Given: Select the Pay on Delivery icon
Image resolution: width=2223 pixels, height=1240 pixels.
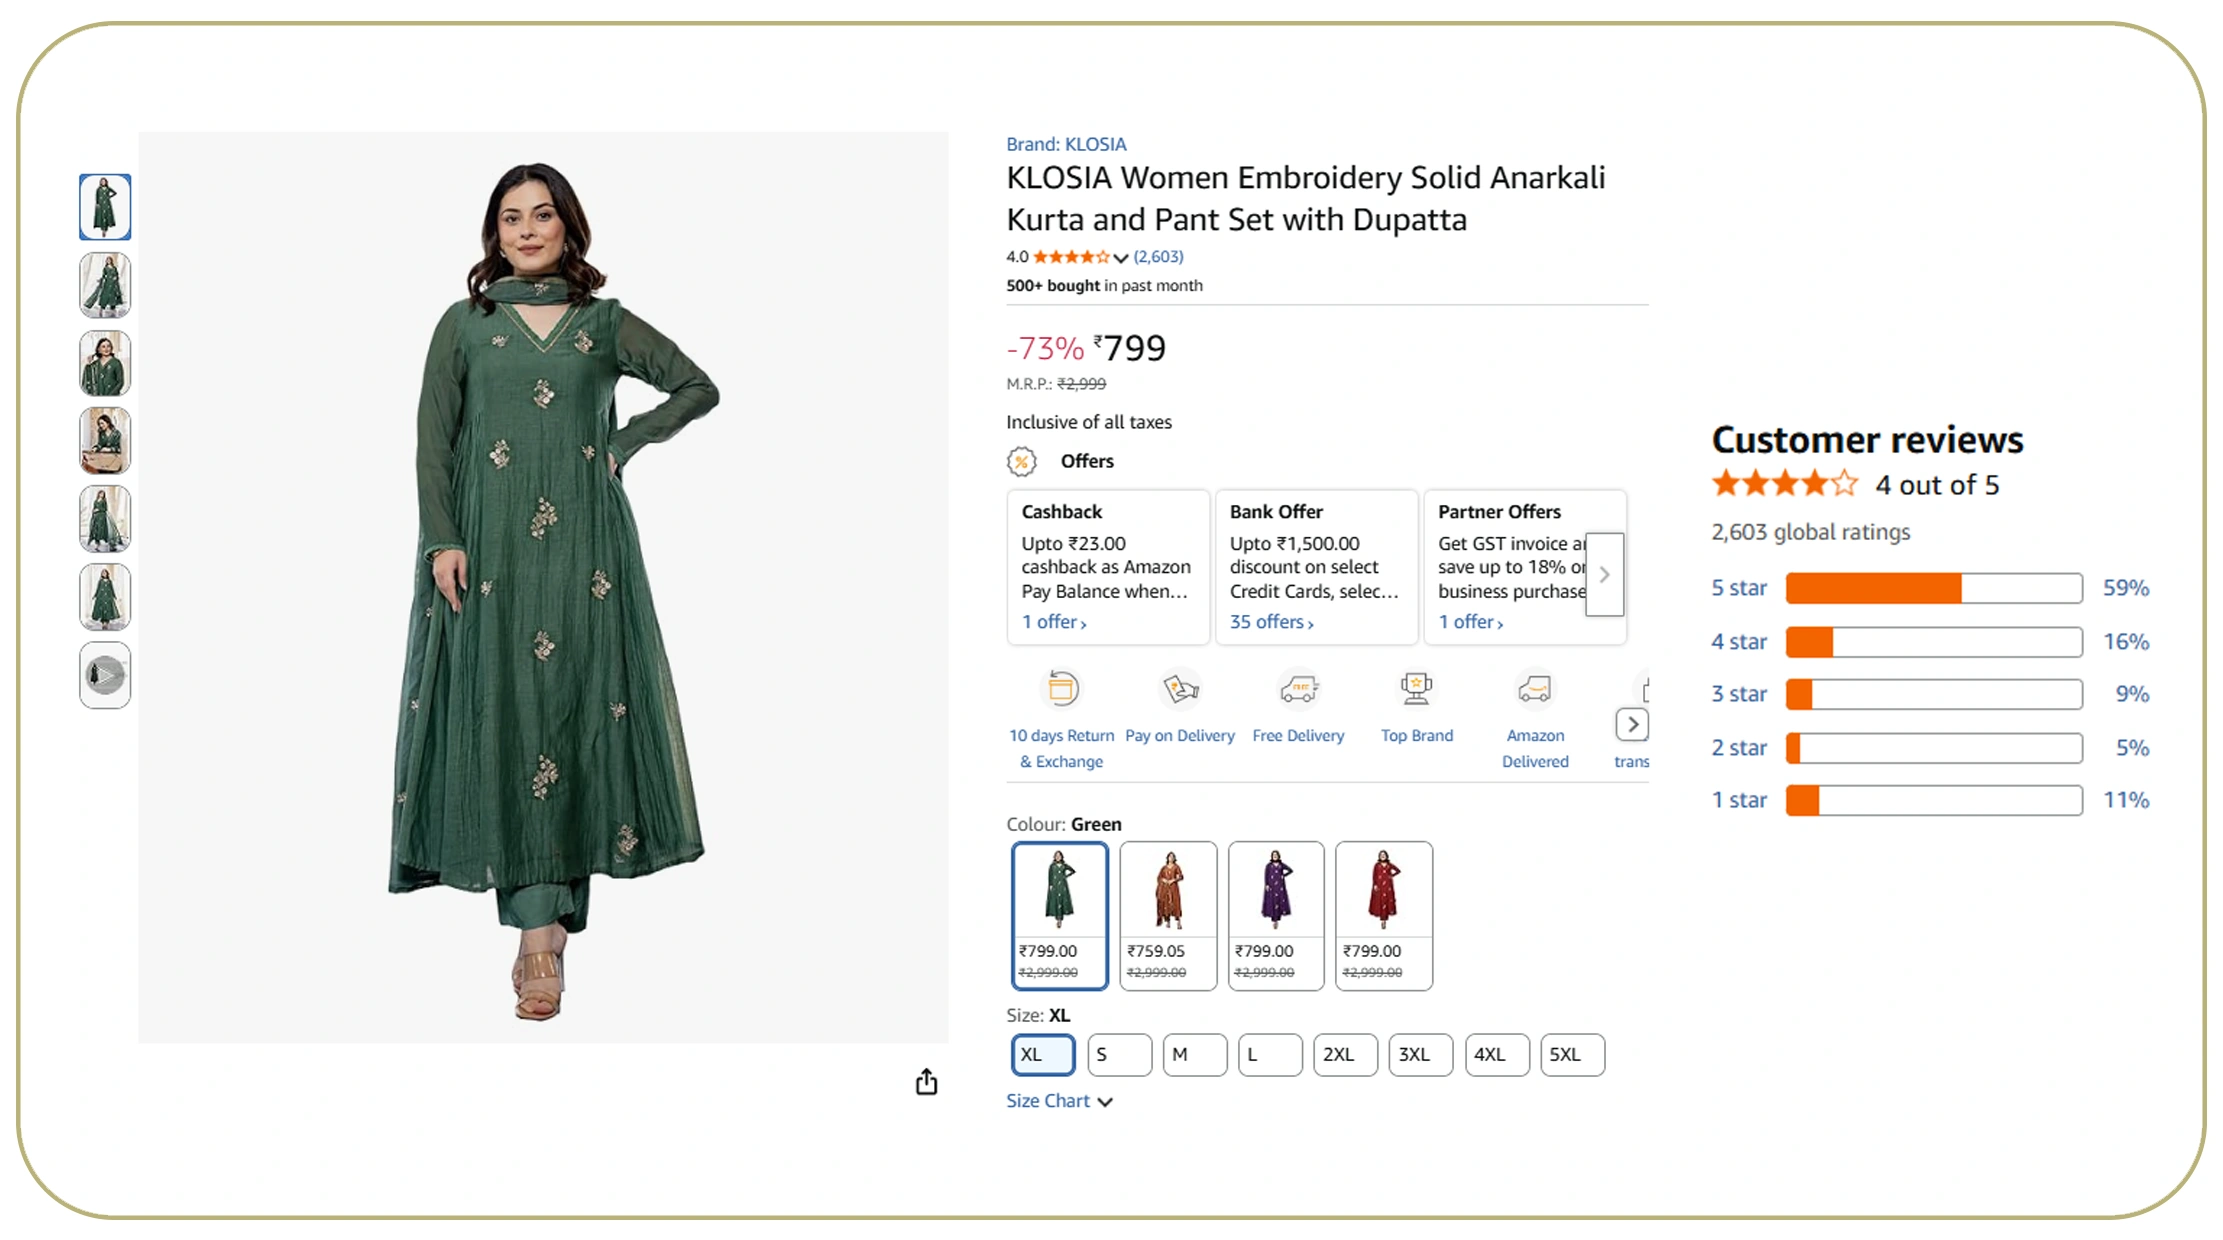Looking at the screenshot, I should 1180,690.
